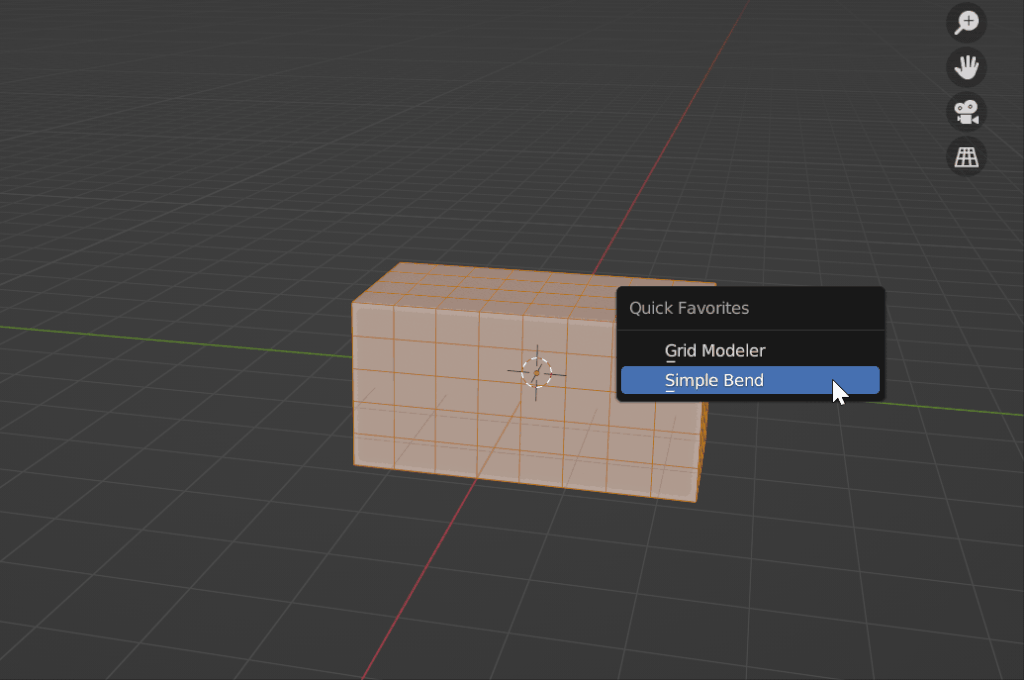Click the zoom view magnifier icon
Viewport: 1024px width, 680px height.
point(966,23)
